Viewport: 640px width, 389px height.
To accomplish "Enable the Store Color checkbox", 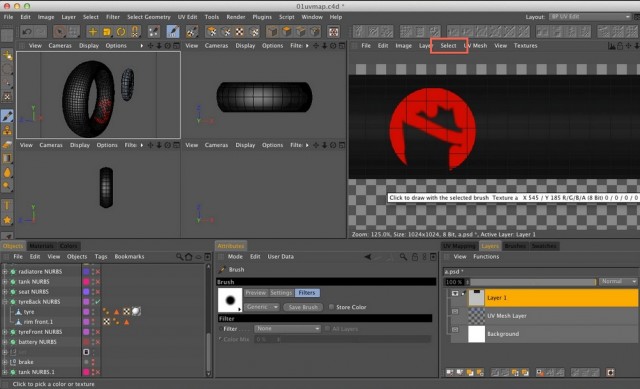I will click(331, 307).
